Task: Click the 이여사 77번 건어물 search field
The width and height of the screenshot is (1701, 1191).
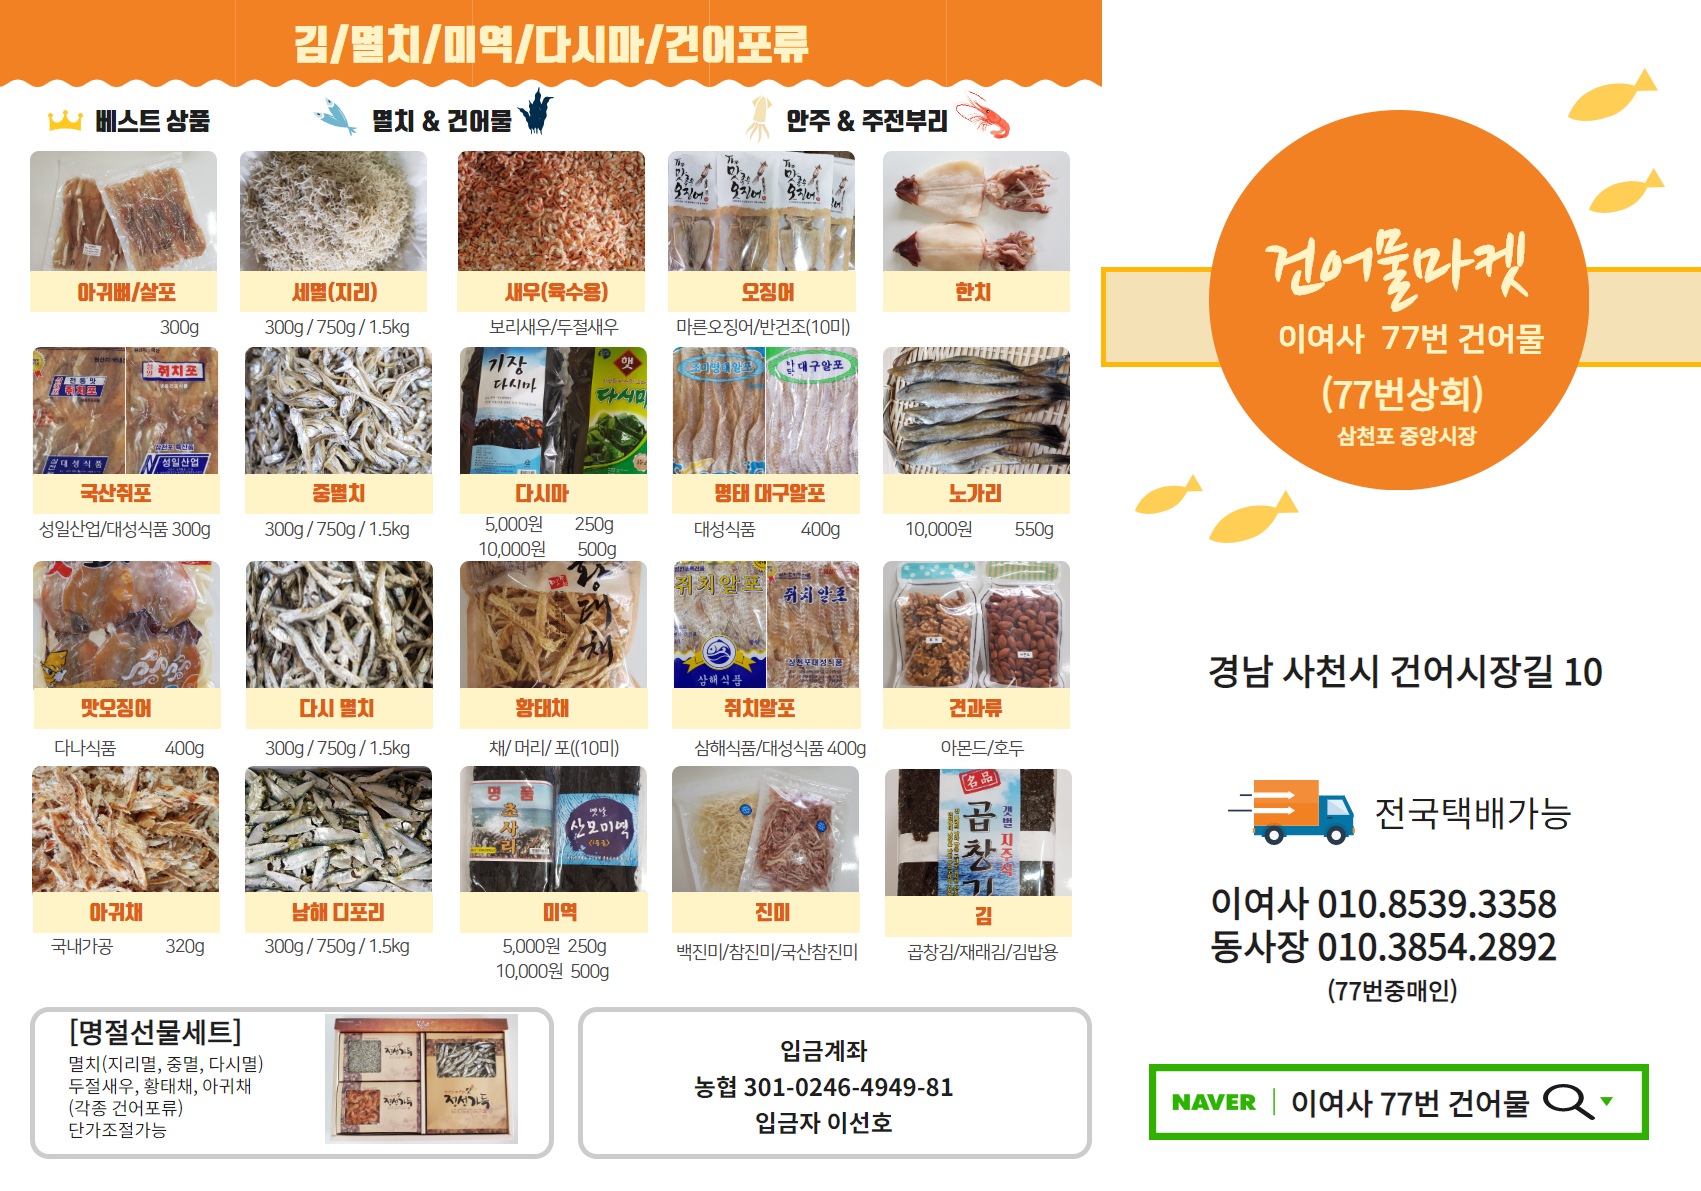Action: pyautogui.click(x=1410, y=1103)
